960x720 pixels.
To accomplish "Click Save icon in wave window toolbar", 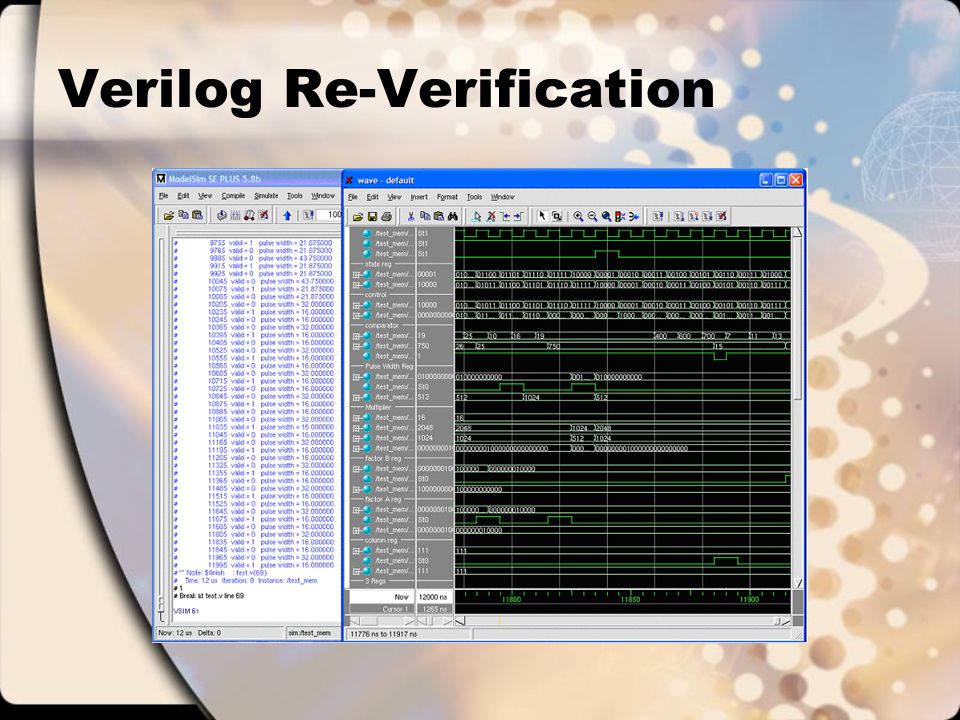I will [372, 217].
